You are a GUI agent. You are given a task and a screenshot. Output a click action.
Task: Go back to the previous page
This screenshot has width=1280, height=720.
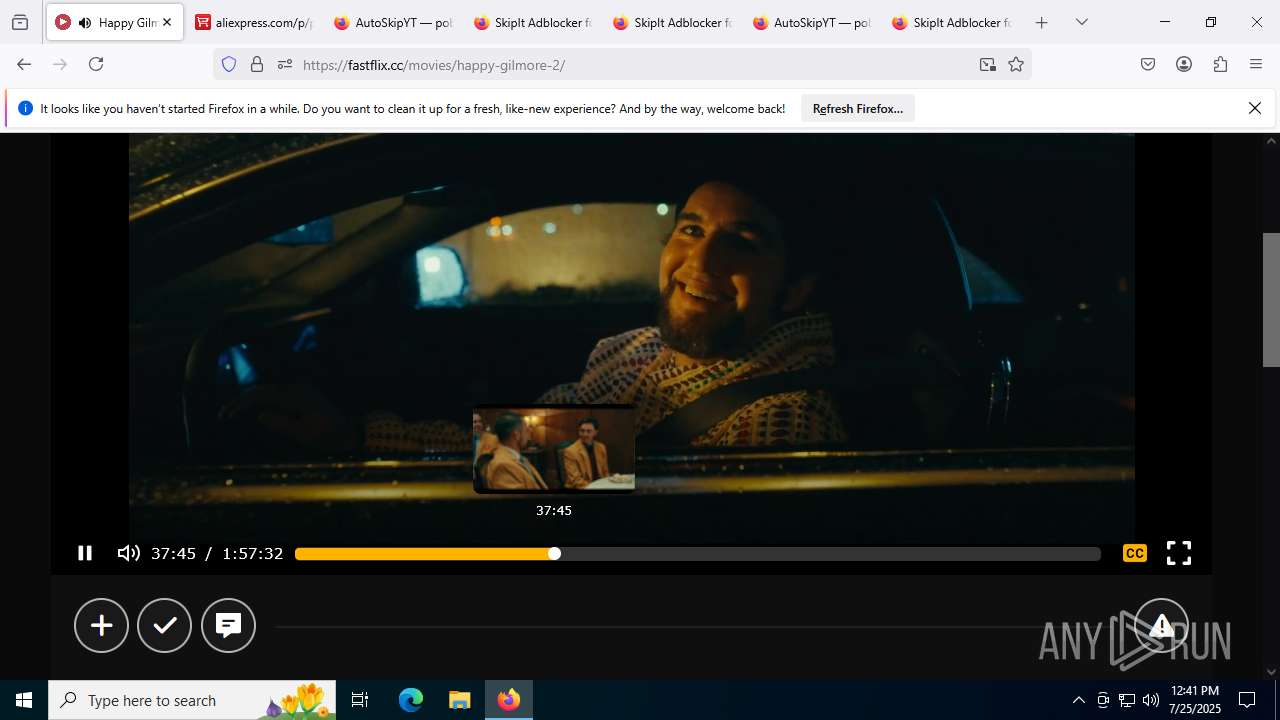point(24,64)
